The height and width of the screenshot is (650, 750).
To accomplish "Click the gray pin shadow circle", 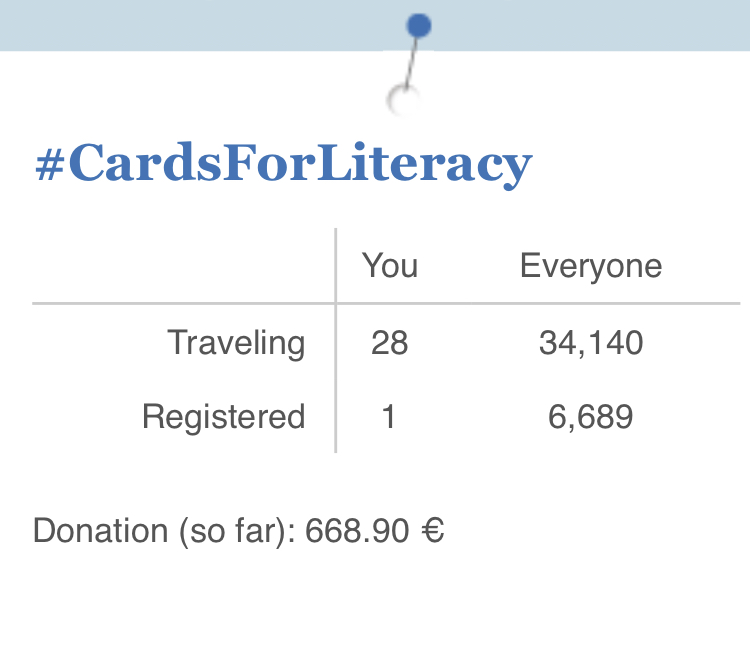I will tap(403, 100).
